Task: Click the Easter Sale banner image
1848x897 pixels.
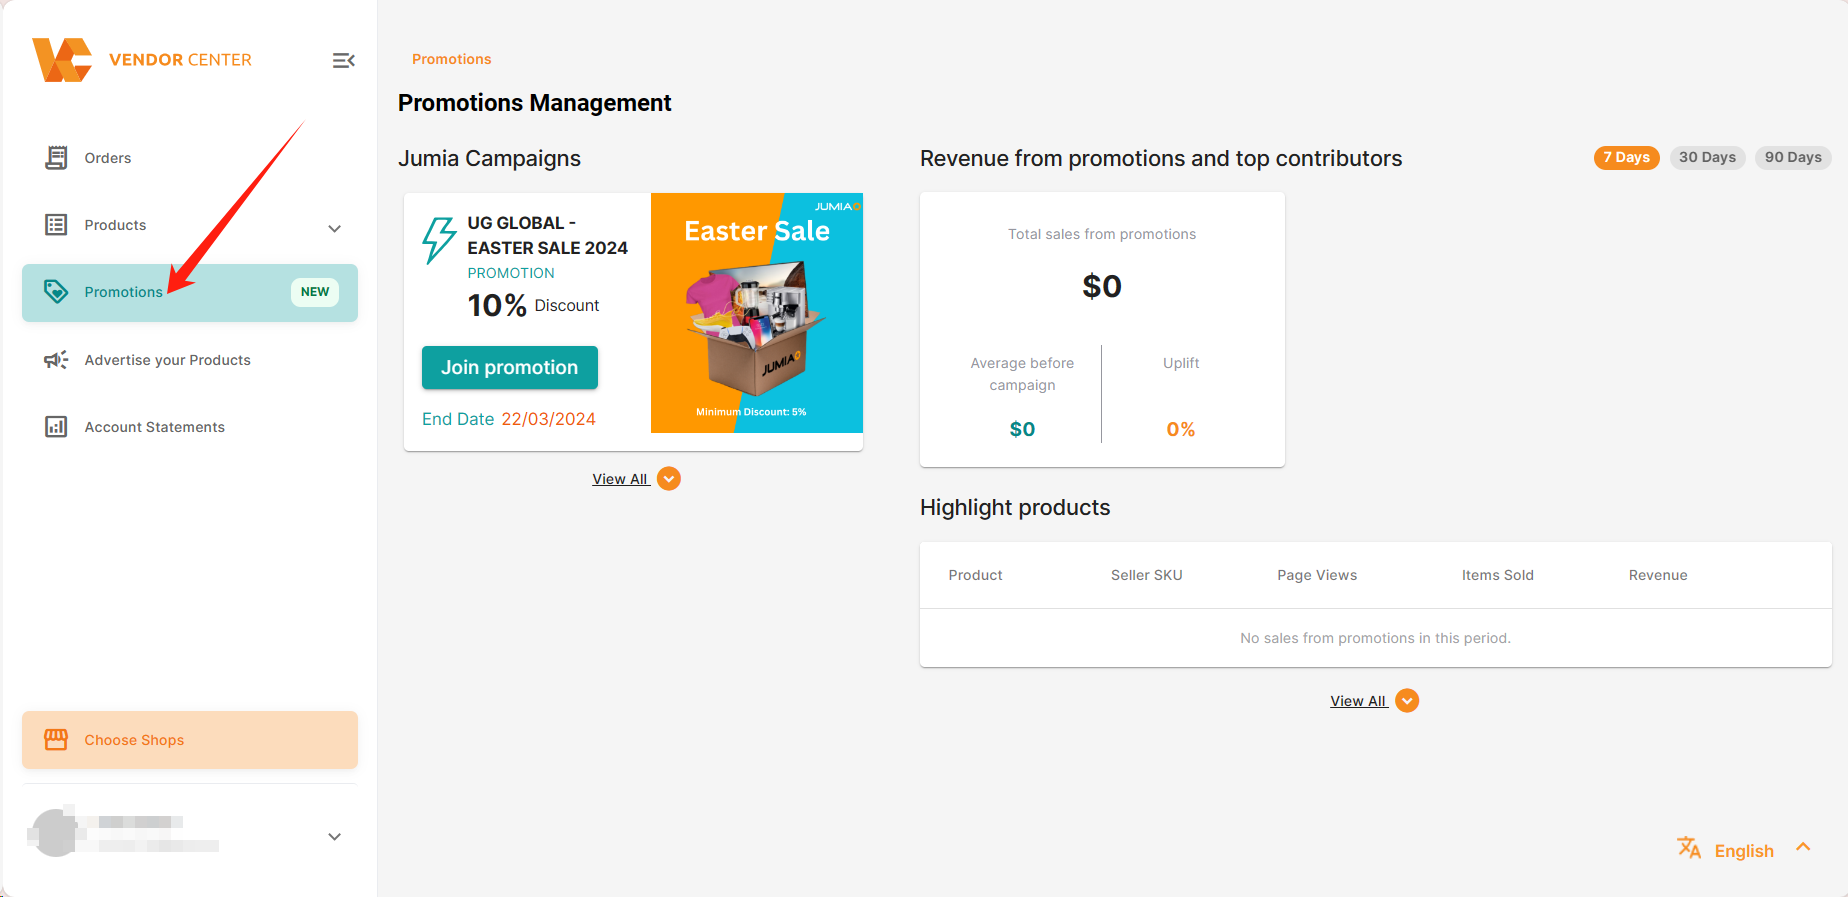Action: click(757, 313)
